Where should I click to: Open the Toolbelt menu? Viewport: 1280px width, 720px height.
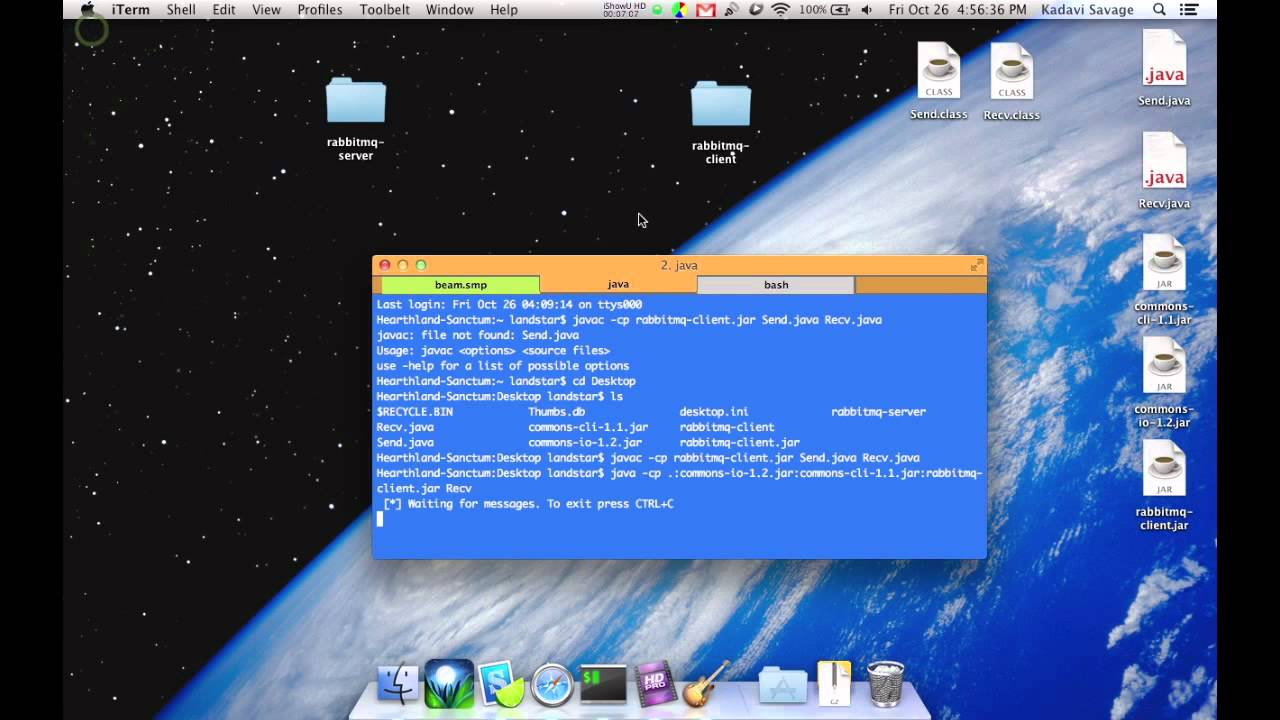[385, 10]
